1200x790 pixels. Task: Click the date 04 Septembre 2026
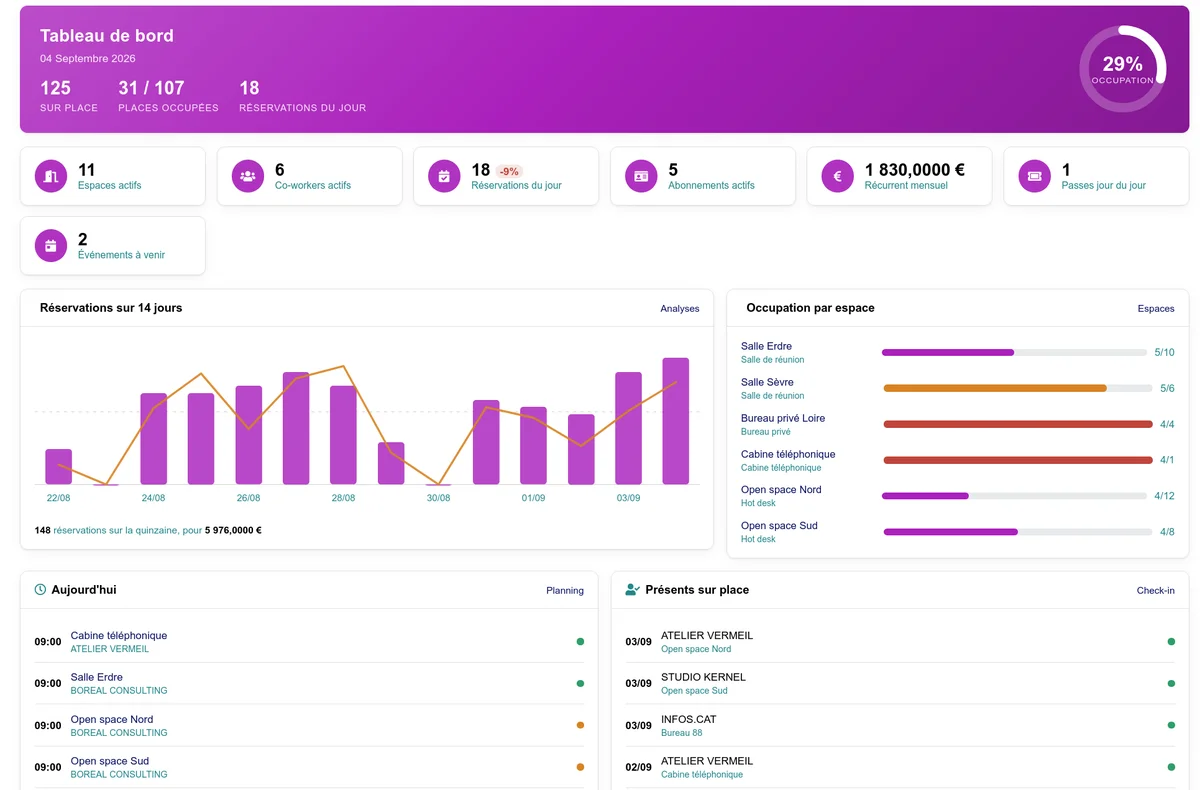88,58
